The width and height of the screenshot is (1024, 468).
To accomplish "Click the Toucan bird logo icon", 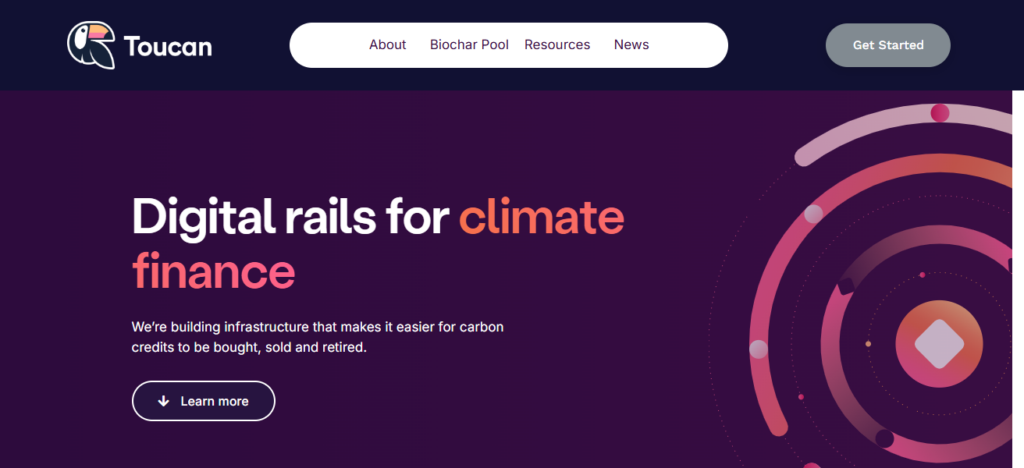I will pyautogui.click(x=90, y=45).
